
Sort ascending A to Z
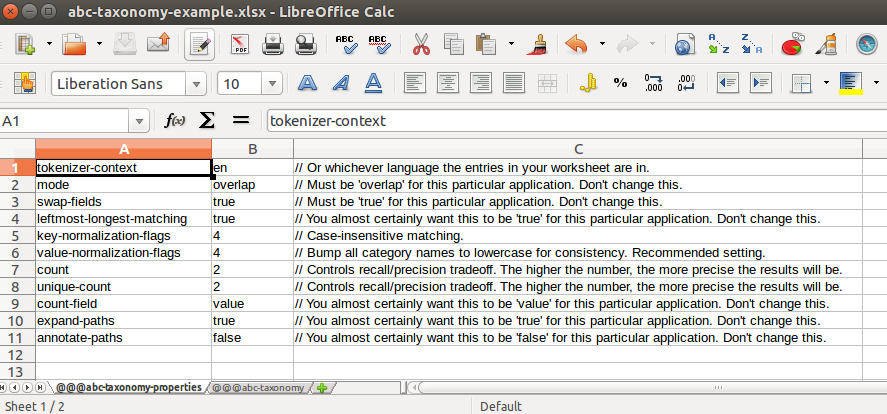tap(719, 44)
